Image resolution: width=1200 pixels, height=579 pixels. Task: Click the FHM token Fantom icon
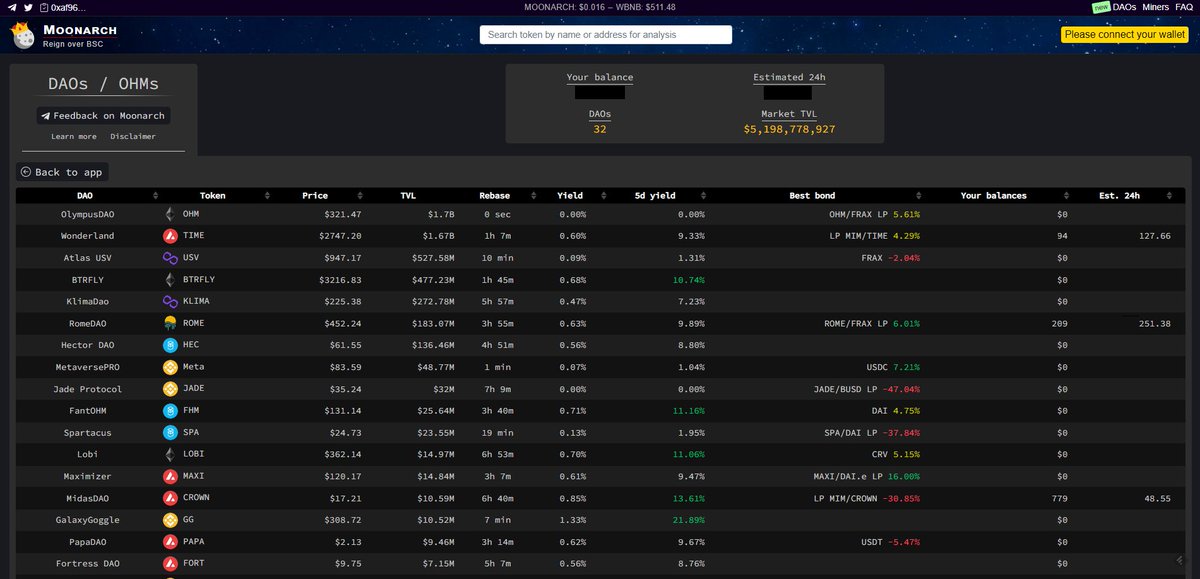pos(170,410)
